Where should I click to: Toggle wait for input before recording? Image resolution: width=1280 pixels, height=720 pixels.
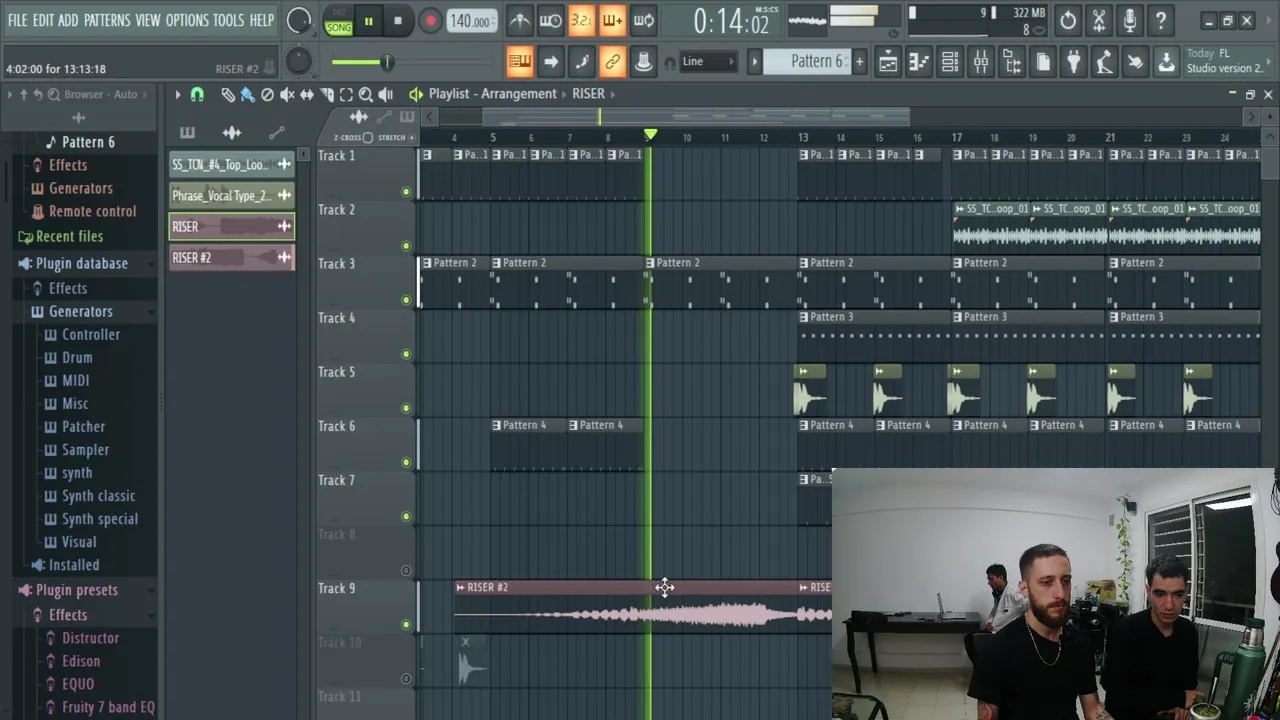coord(550,21)
